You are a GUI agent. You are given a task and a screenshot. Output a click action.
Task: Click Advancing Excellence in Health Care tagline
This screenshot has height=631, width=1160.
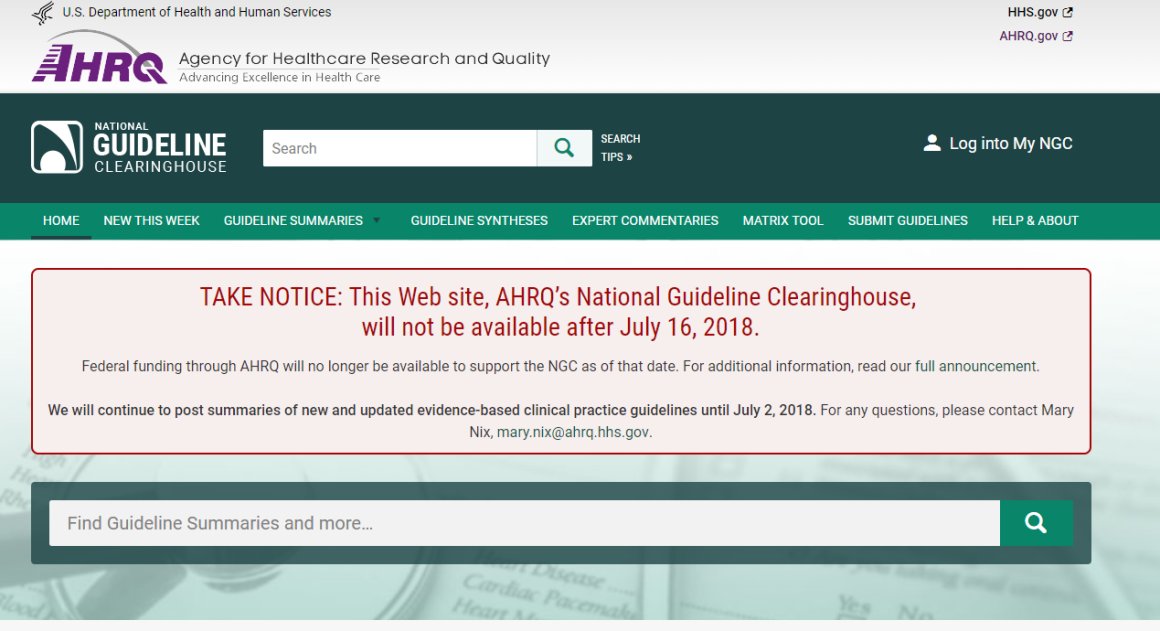tap(280, 78)
